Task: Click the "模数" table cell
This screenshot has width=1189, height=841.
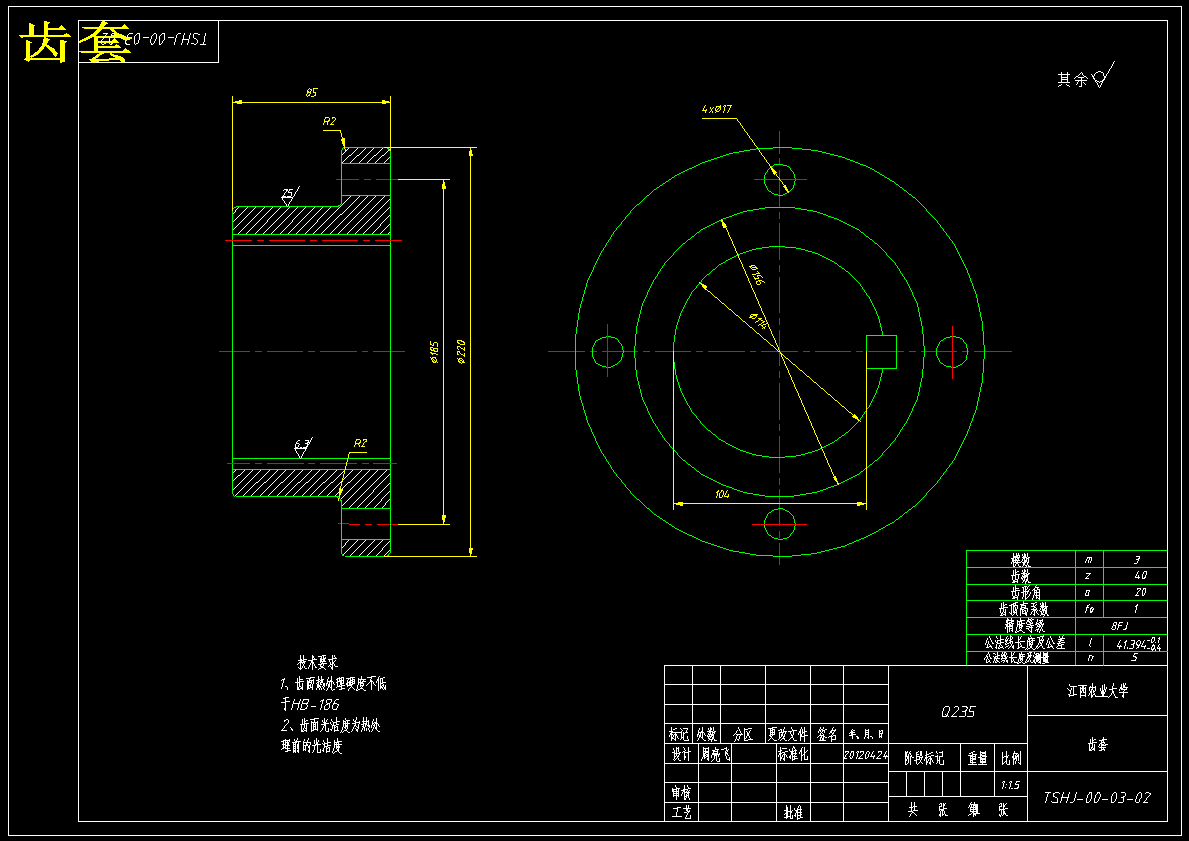Action: pos(1021,560)
